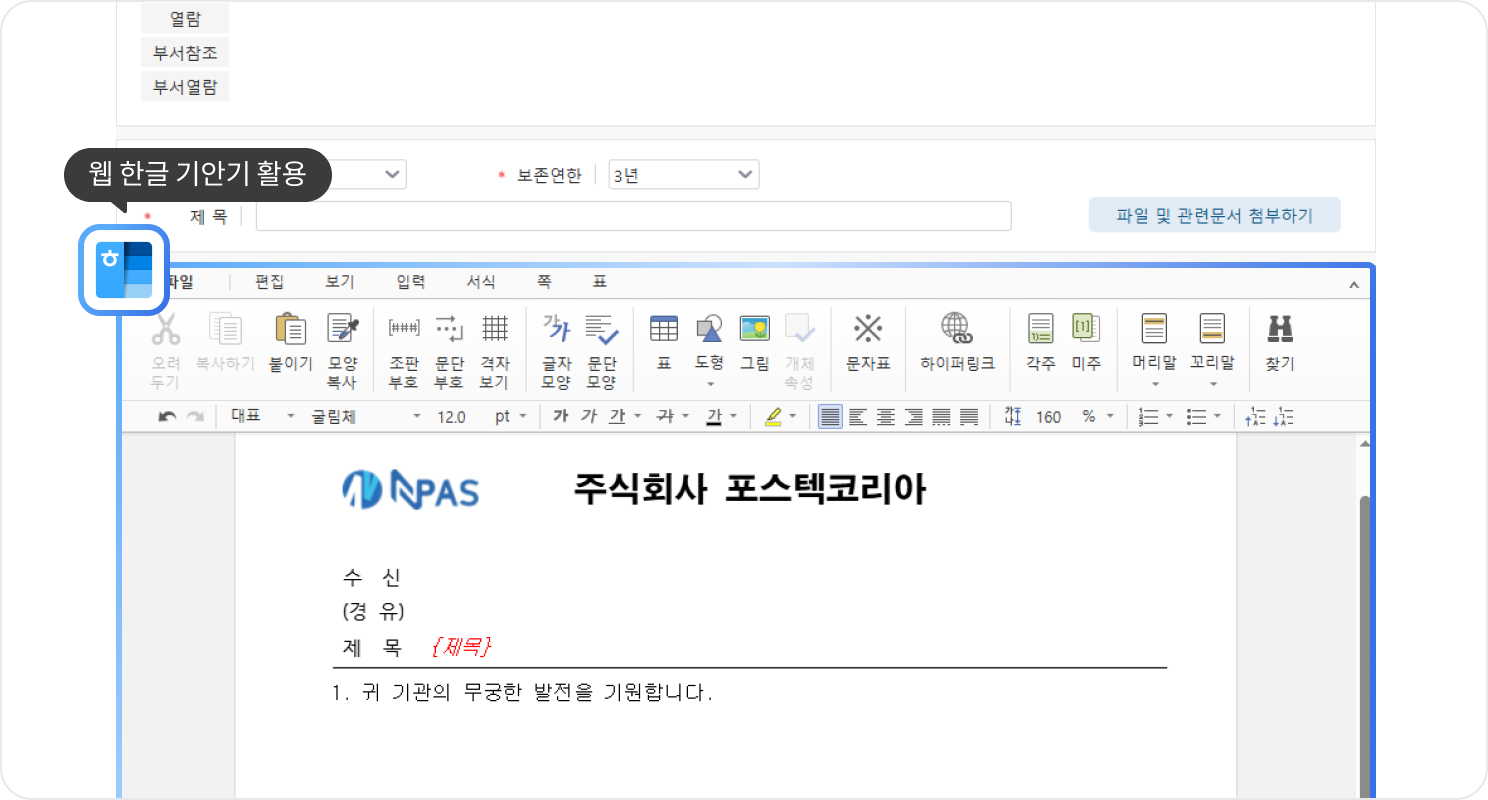This screenshot has width=1488, height=800.
Task: Apply the black font color swatch
Action: pyautogui.click(x=713, y=417)
